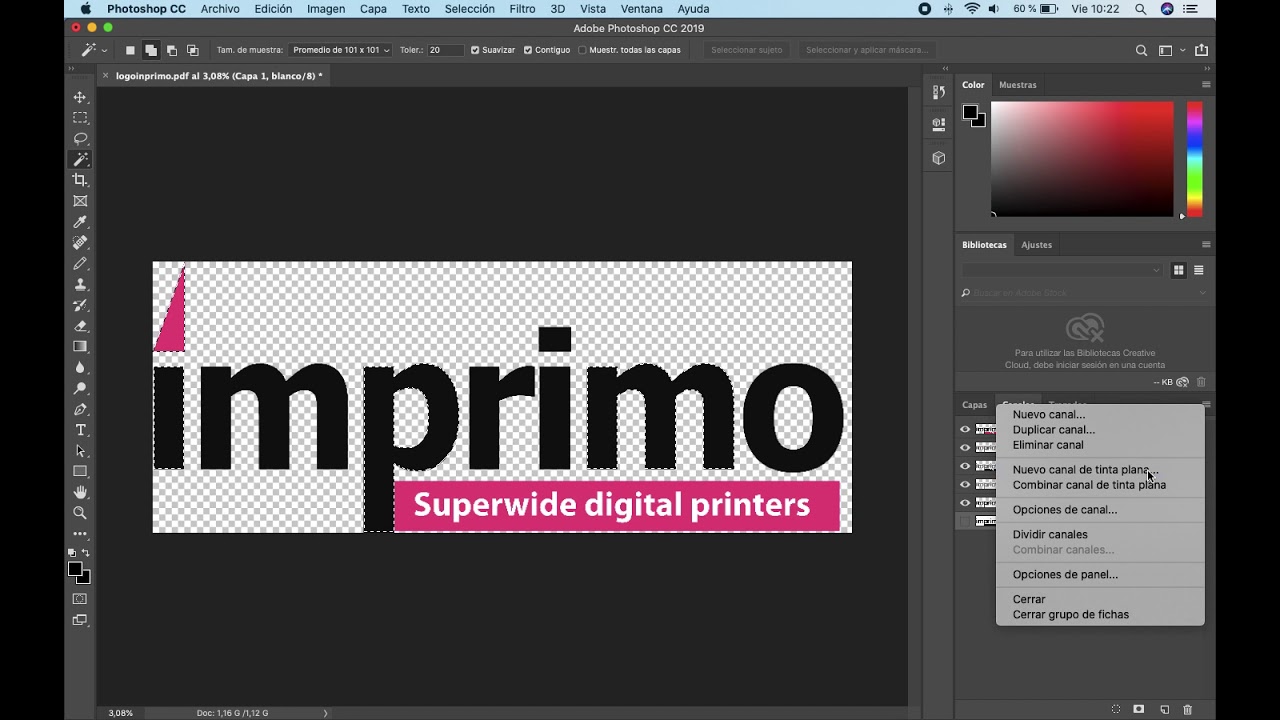The height and width of the screenshot is (720, 1280).
Task: Open the Bibliotecas panel options menu
Action: (x=1206, y=245)
